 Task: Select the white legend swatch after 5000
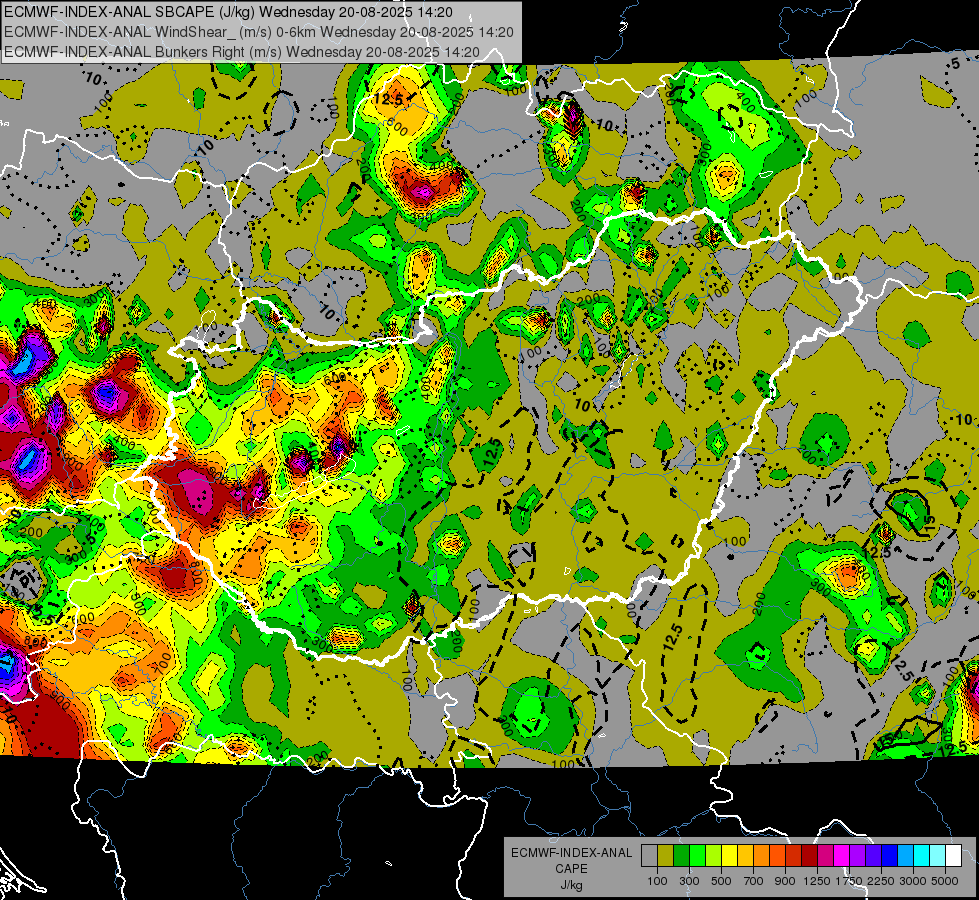[x=953, y=856]
